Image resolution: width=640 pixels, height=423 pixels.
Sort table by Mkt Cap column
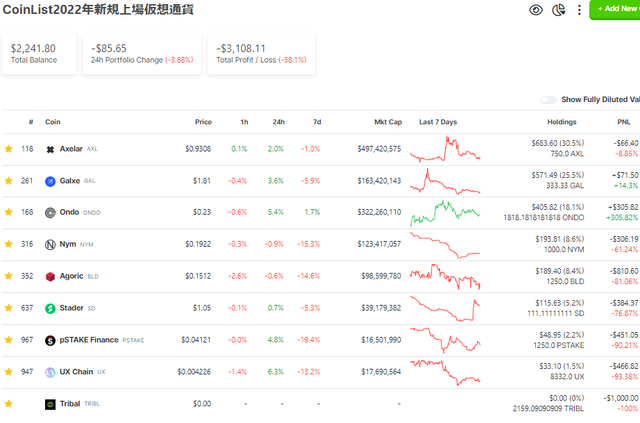point(387,122)
